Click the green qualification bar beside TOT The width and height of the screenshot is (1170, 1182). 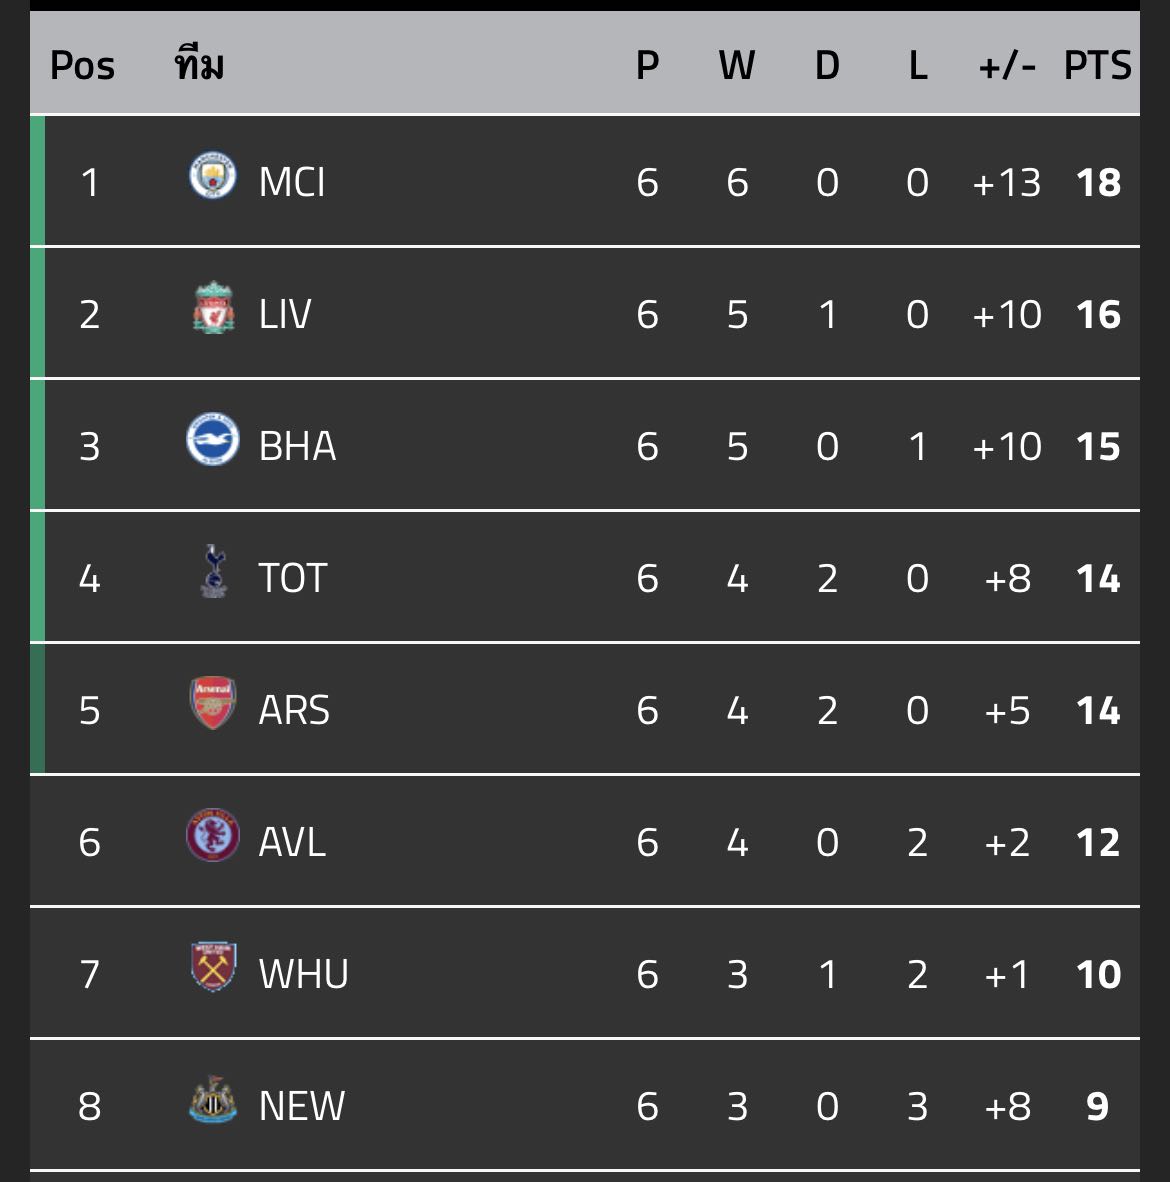(x=38, y=577)
